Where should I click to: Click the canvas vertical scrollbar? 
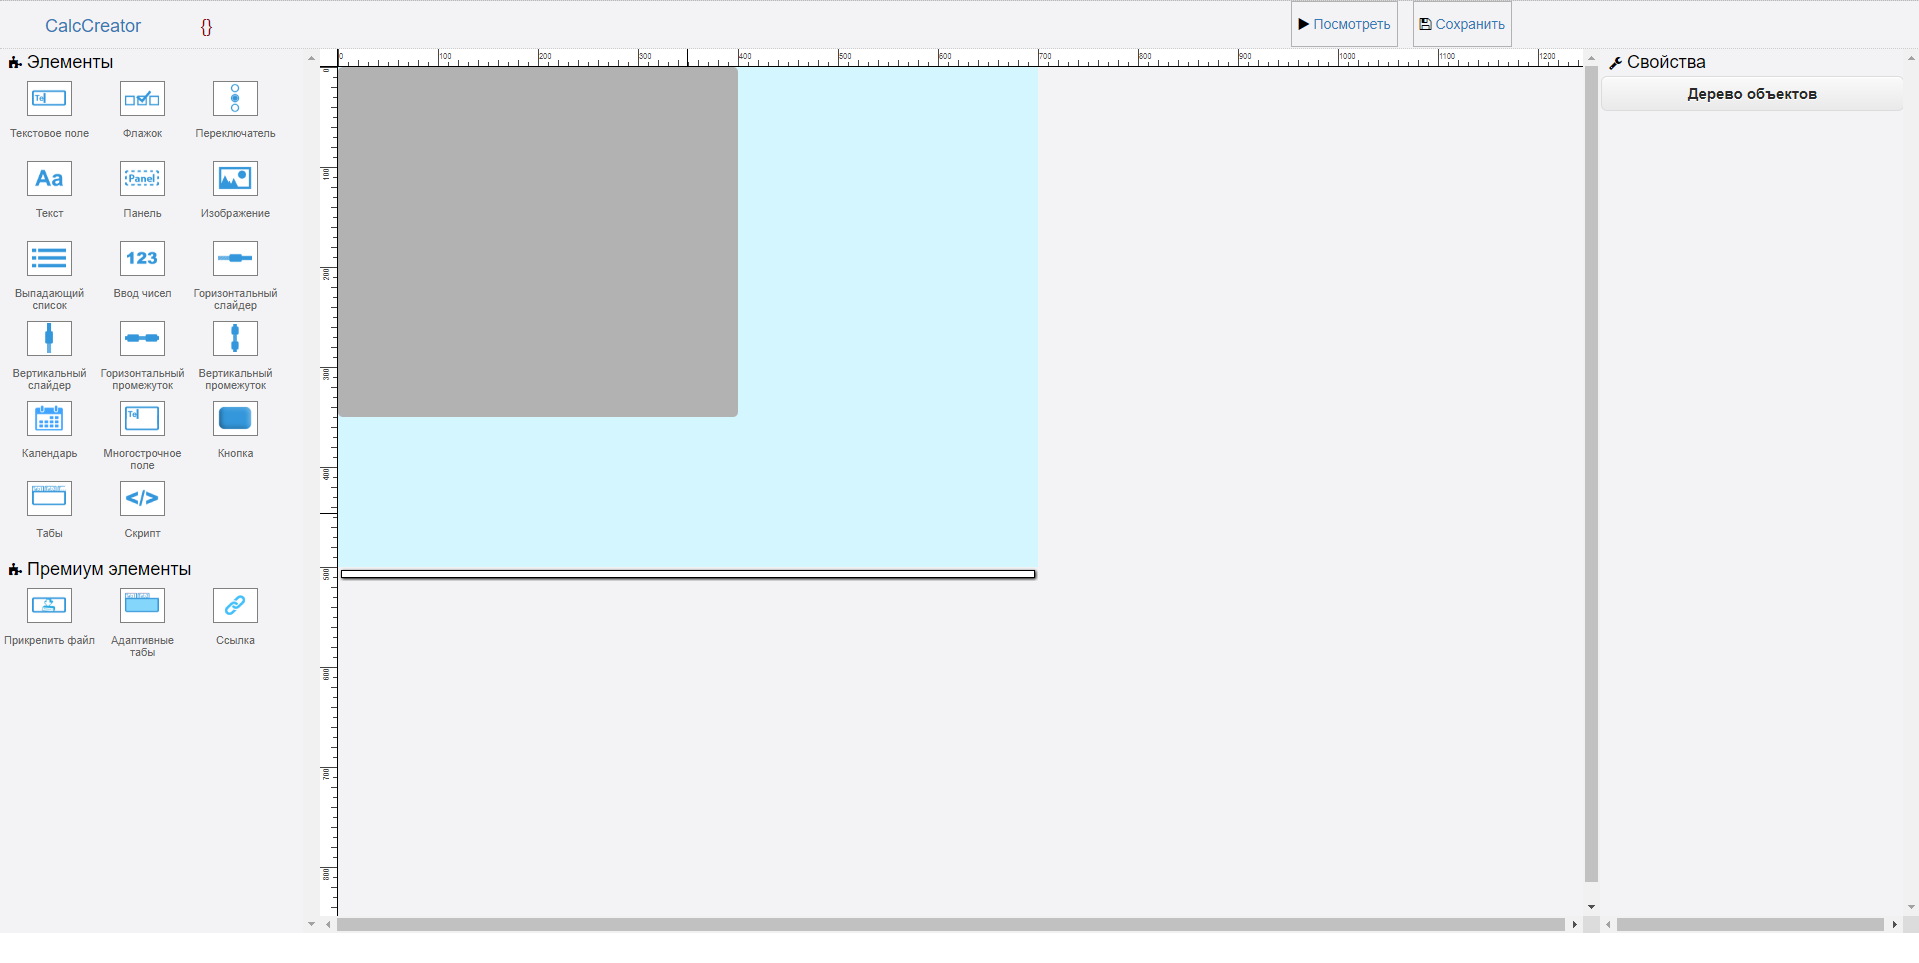pos(1591,474)
